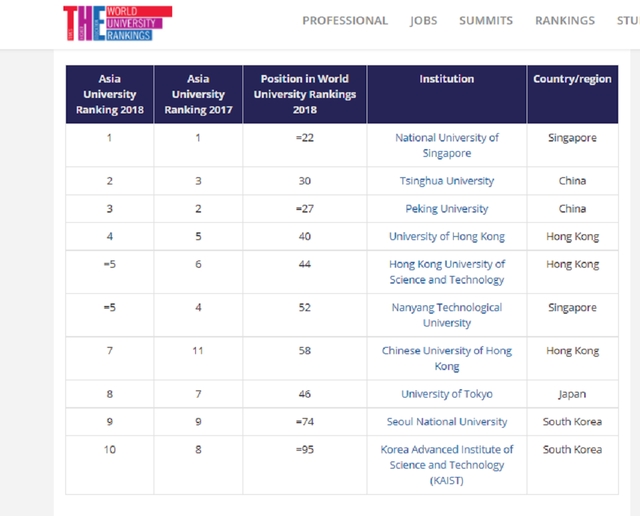This screenshot has width=640, height=516.
Task: Click world position 46 in Tokyo row
Action: click(x=304, y=394)
